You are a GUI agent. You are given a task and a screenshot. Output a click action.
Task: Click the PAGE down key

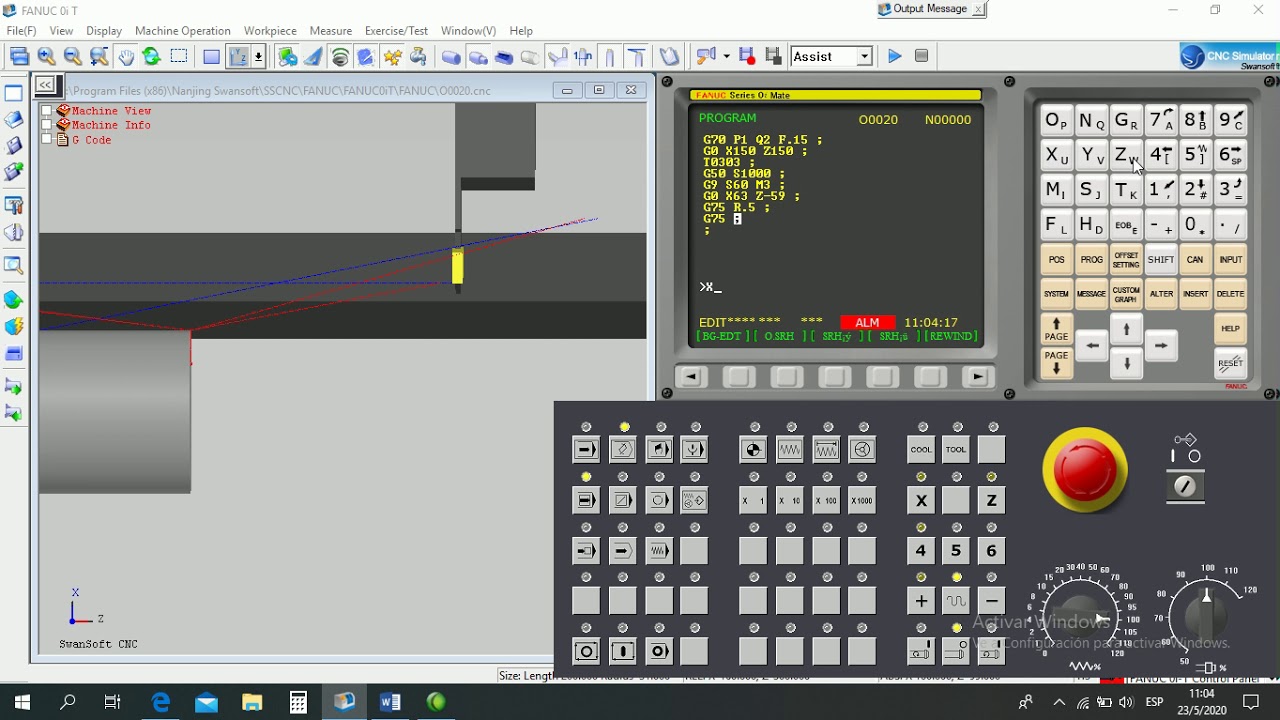point(1056,363)
